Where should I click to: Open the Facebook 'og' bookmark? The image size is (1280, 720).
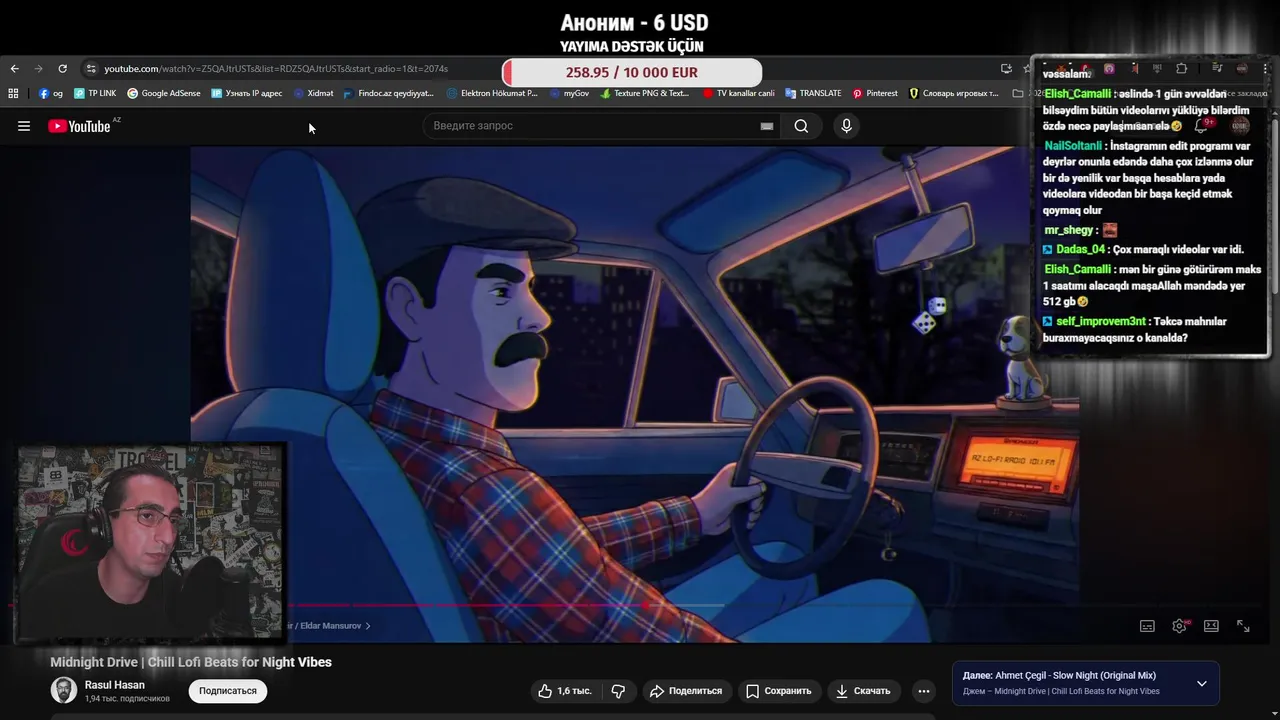tap(51, 93)
